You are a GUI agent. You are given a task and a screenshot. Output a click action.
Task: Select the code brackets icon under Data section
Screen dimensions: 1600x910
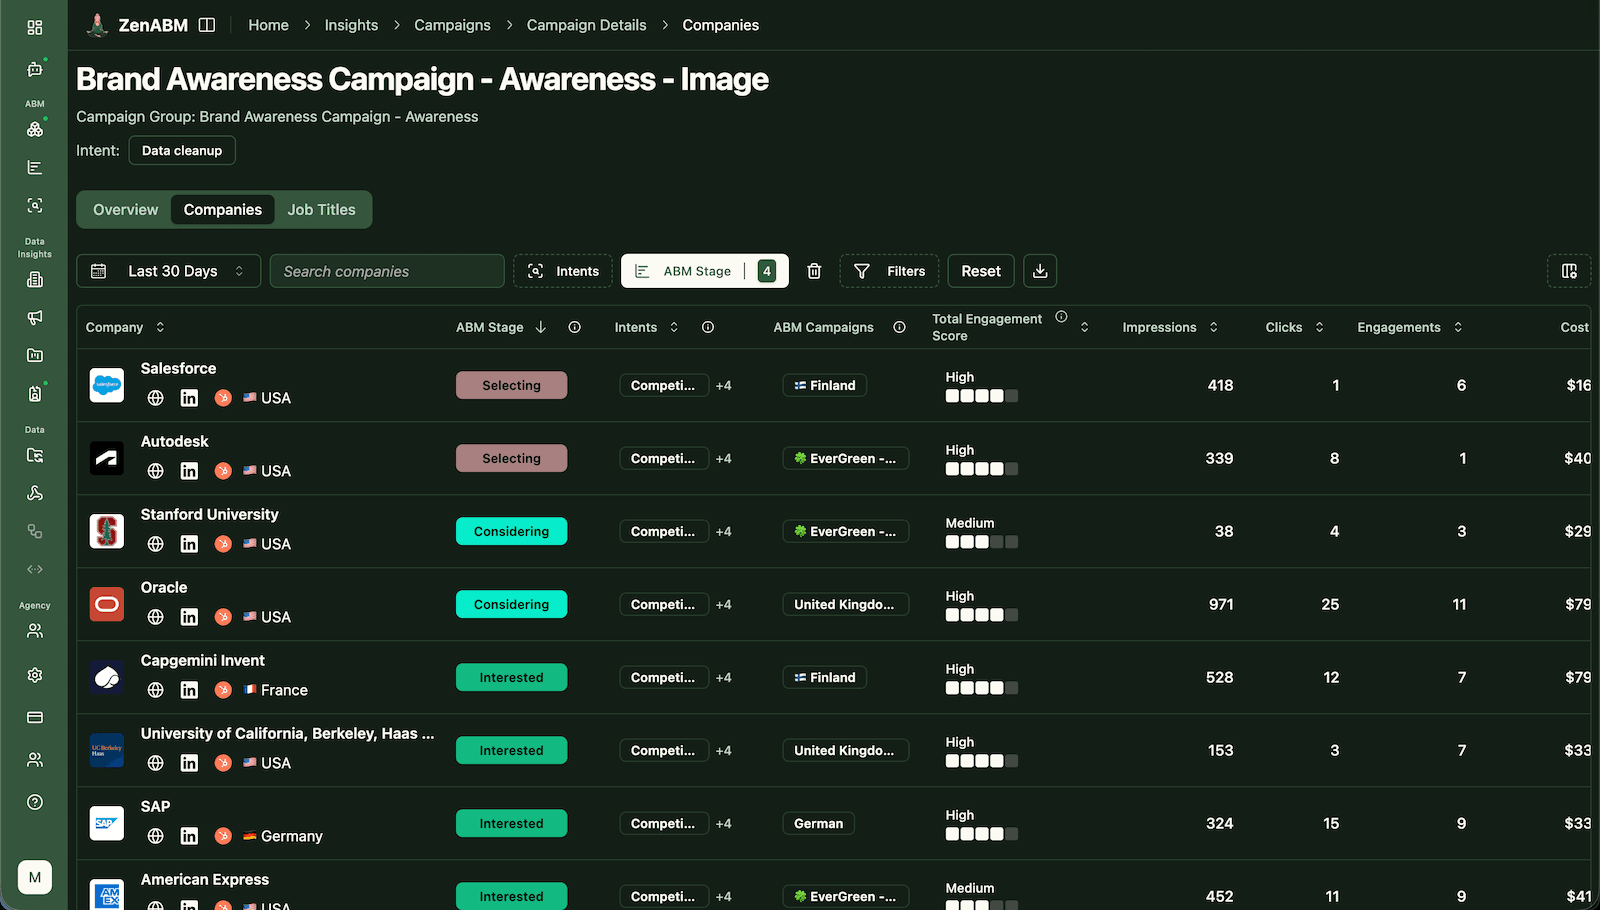34,568
